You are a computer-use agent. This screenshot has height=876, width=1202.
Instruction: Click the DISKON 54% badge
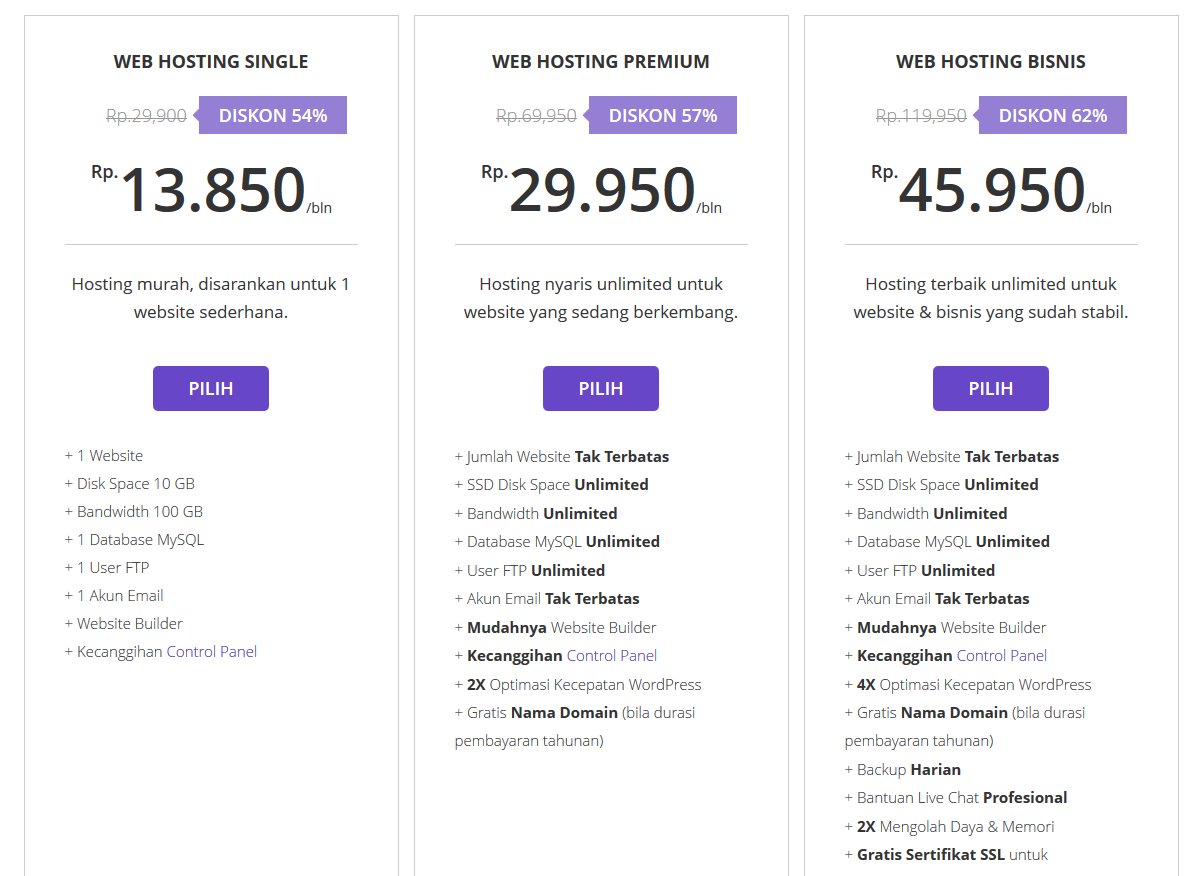[x=271, y=115]
